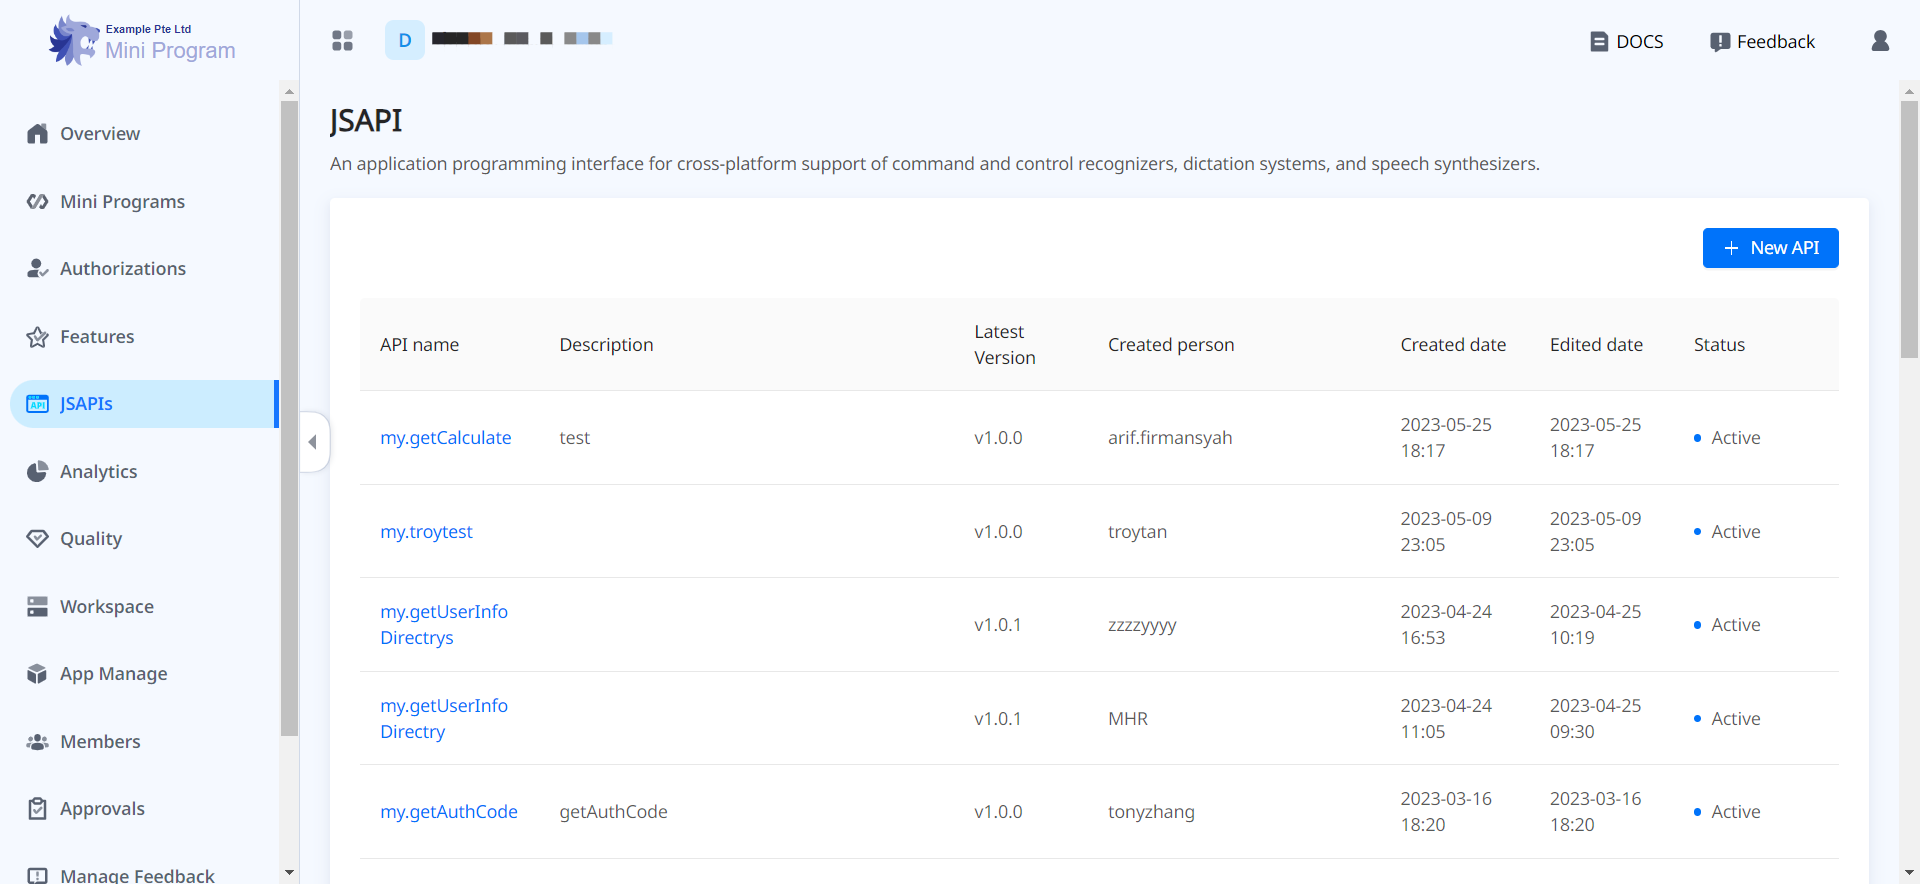Viewport: 1920px width, 884px height.
Task: Go to the Authorizations section
Action: 122,269
